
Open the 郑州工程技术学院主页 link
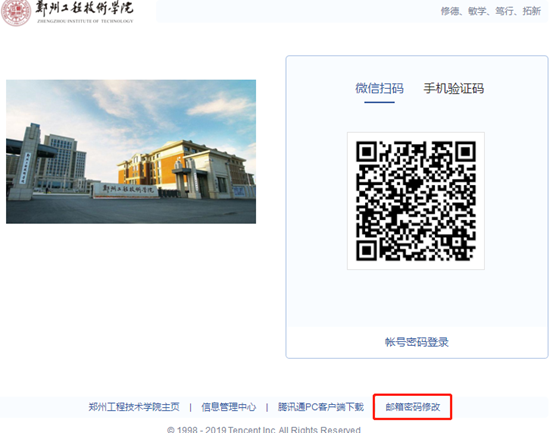pos(134,407)
